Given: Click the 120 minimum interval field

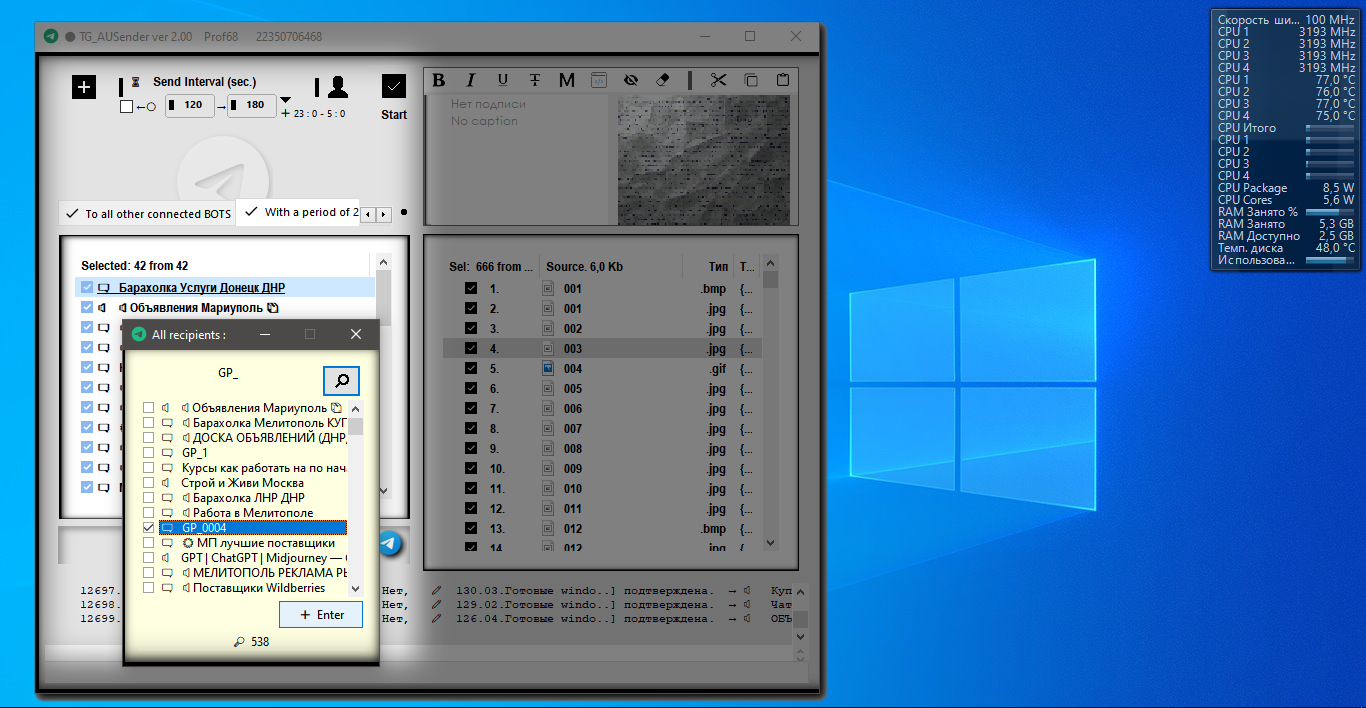Looking at the screenshot, I should pyautogui.click(x=190, y=105).
